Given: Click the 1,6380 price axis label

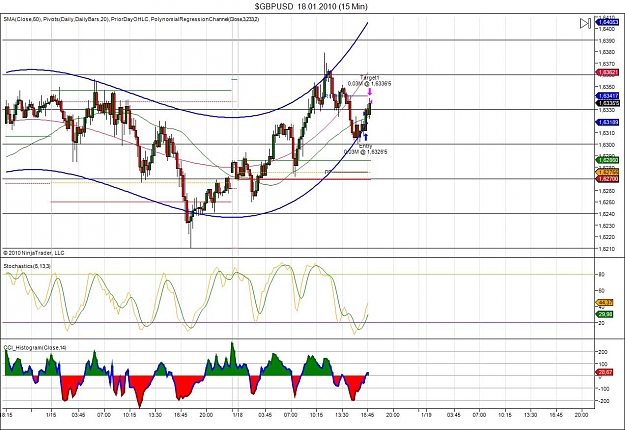Looking at the screenshot, I should 605,52.
